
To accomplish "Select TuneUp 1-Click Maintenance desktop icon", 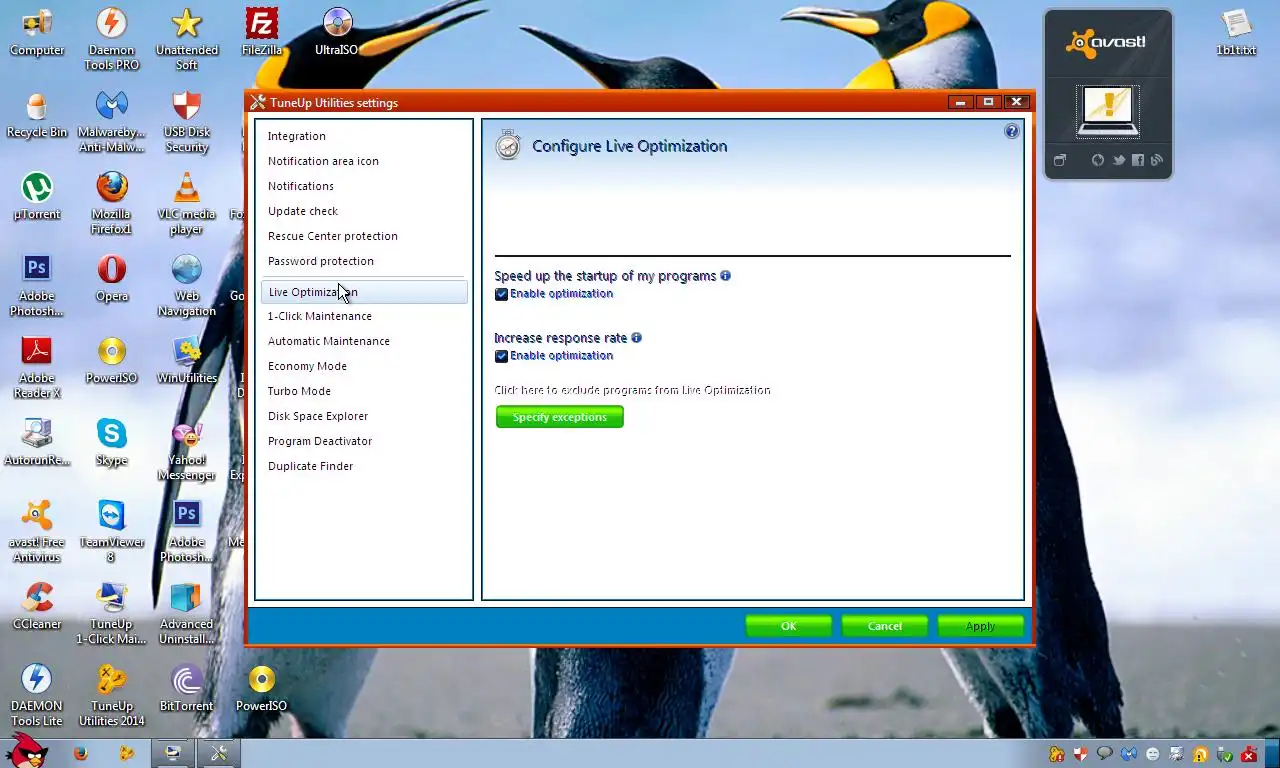I will point(111,614).
